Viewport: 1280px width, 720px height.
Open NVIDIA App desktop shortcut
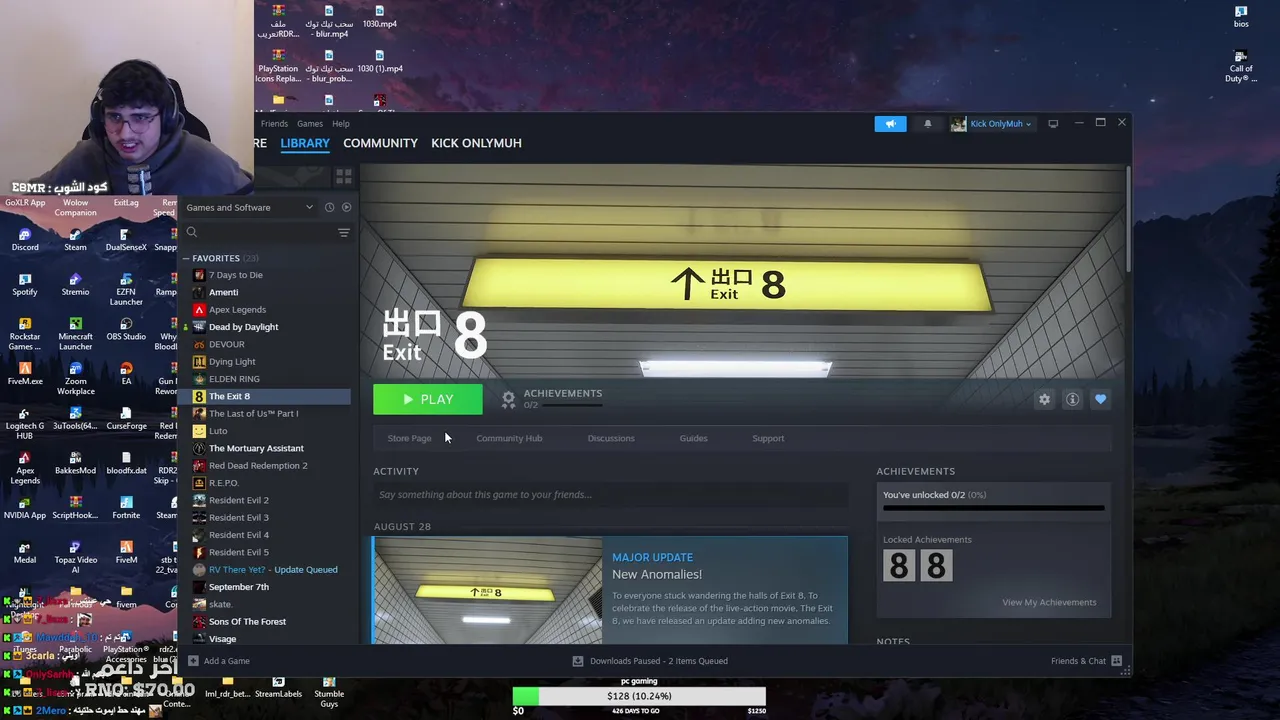25,508
